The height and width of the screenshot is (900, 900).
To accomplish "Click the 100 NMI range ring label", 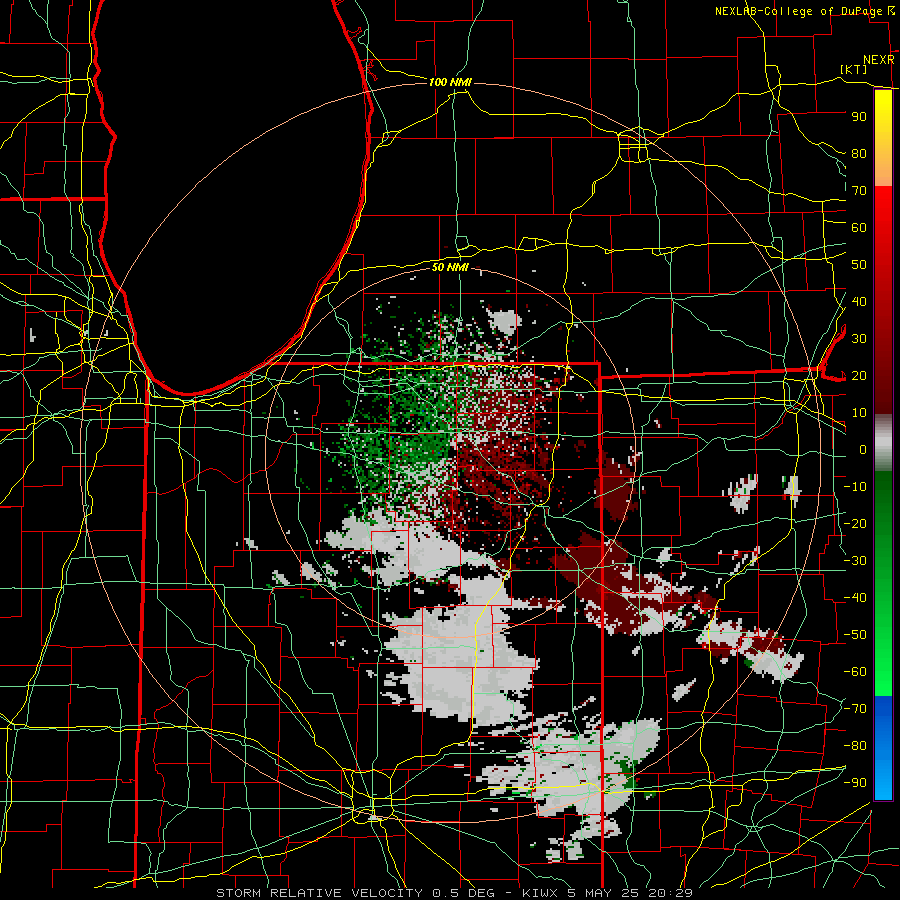I will 451,83.
